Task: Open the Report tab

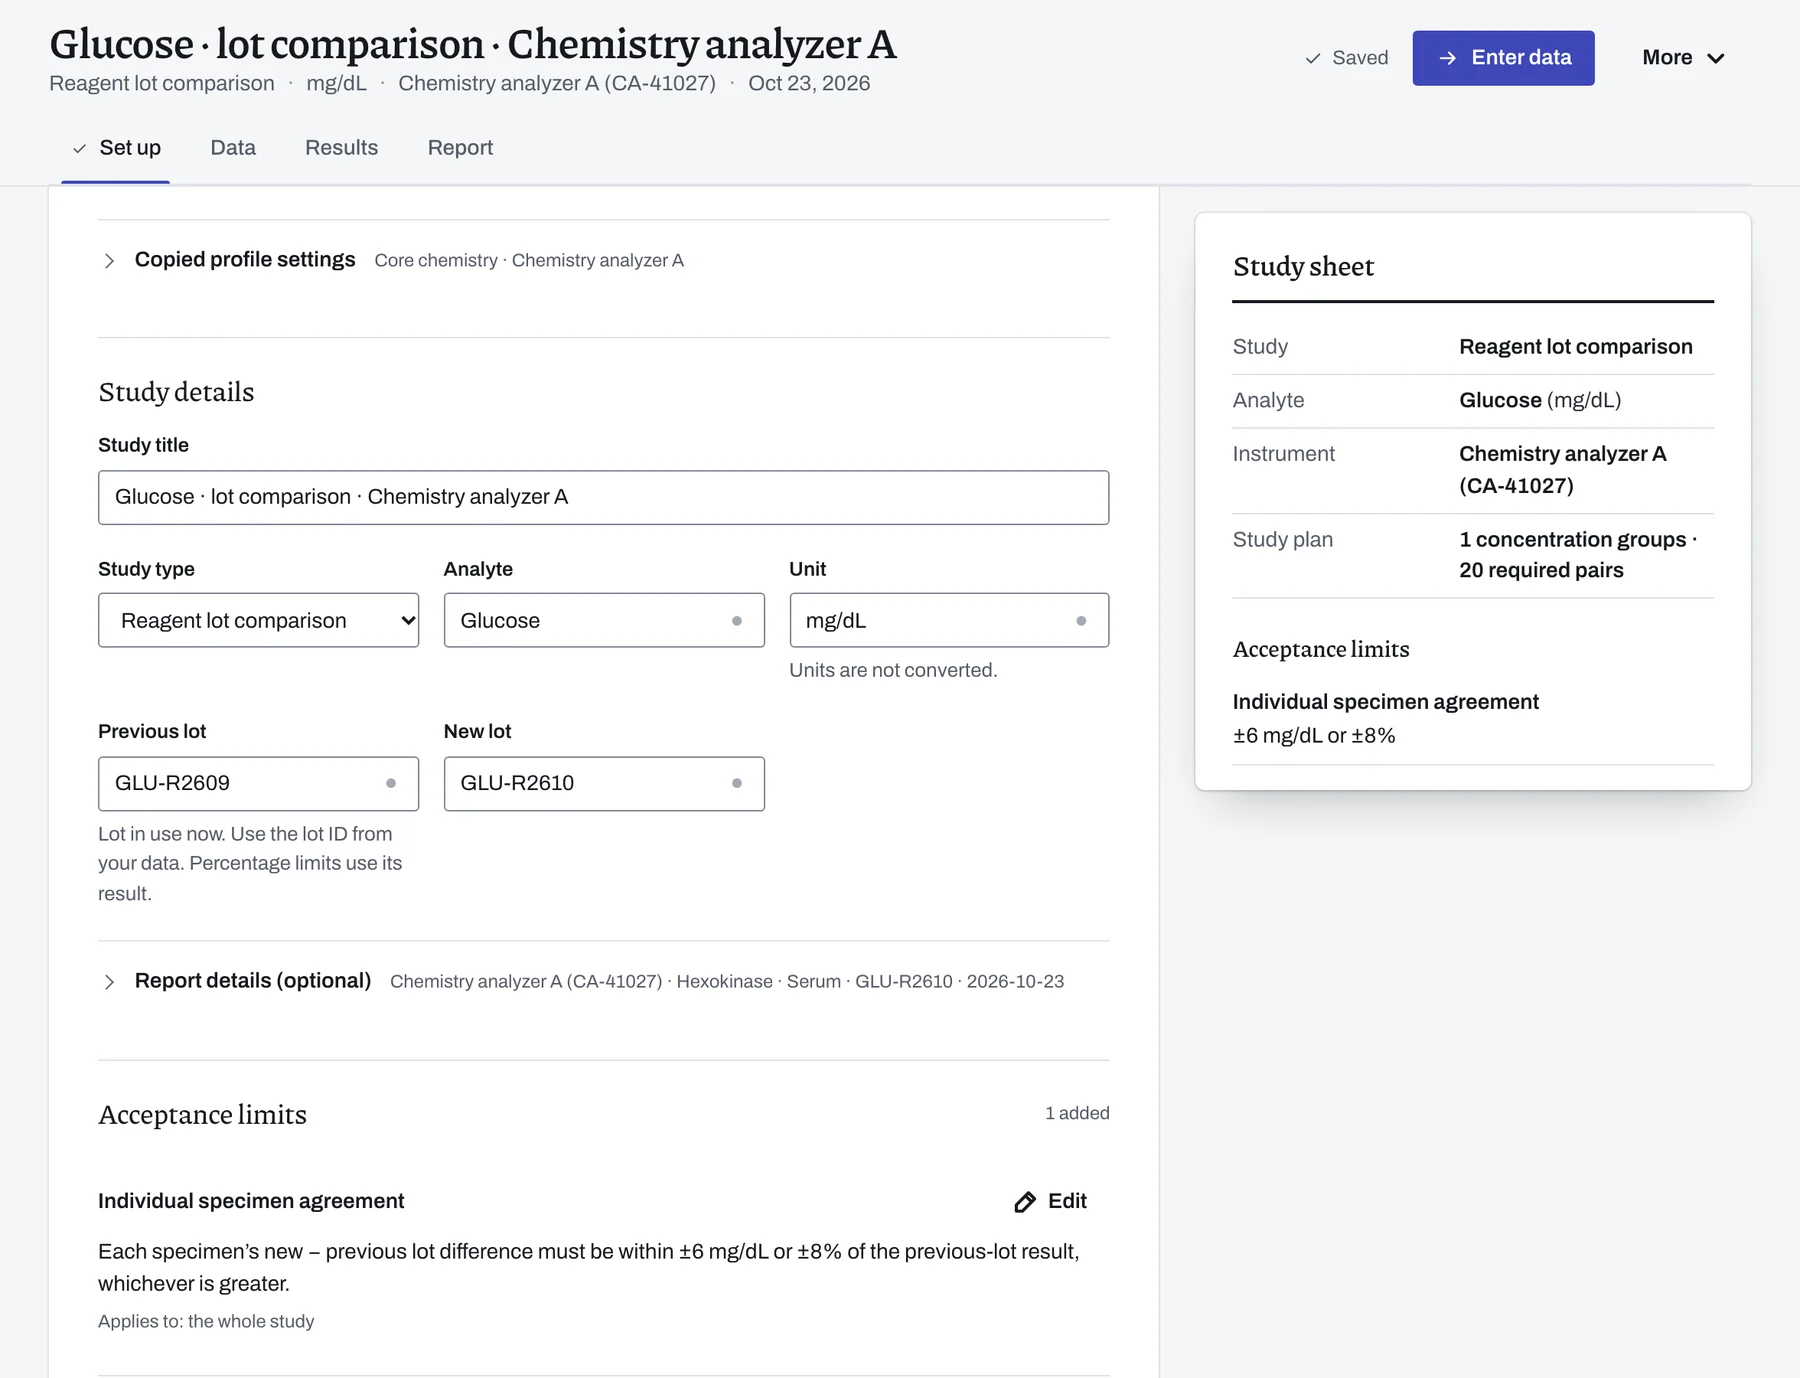Action: [x=460, y=148]
